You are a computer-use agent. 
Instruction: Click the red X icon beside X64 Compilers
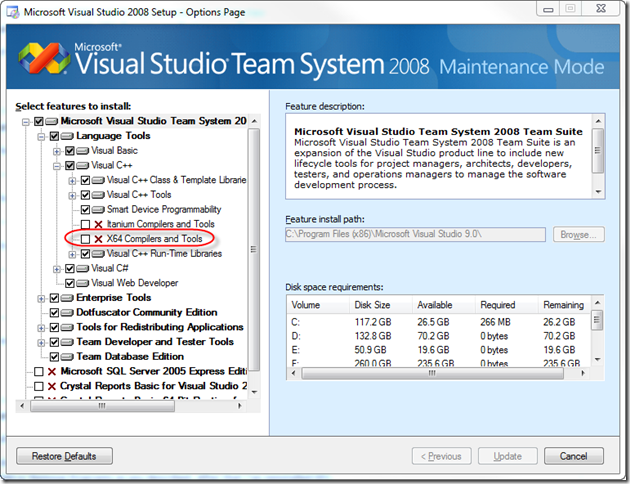pos(98,239)
